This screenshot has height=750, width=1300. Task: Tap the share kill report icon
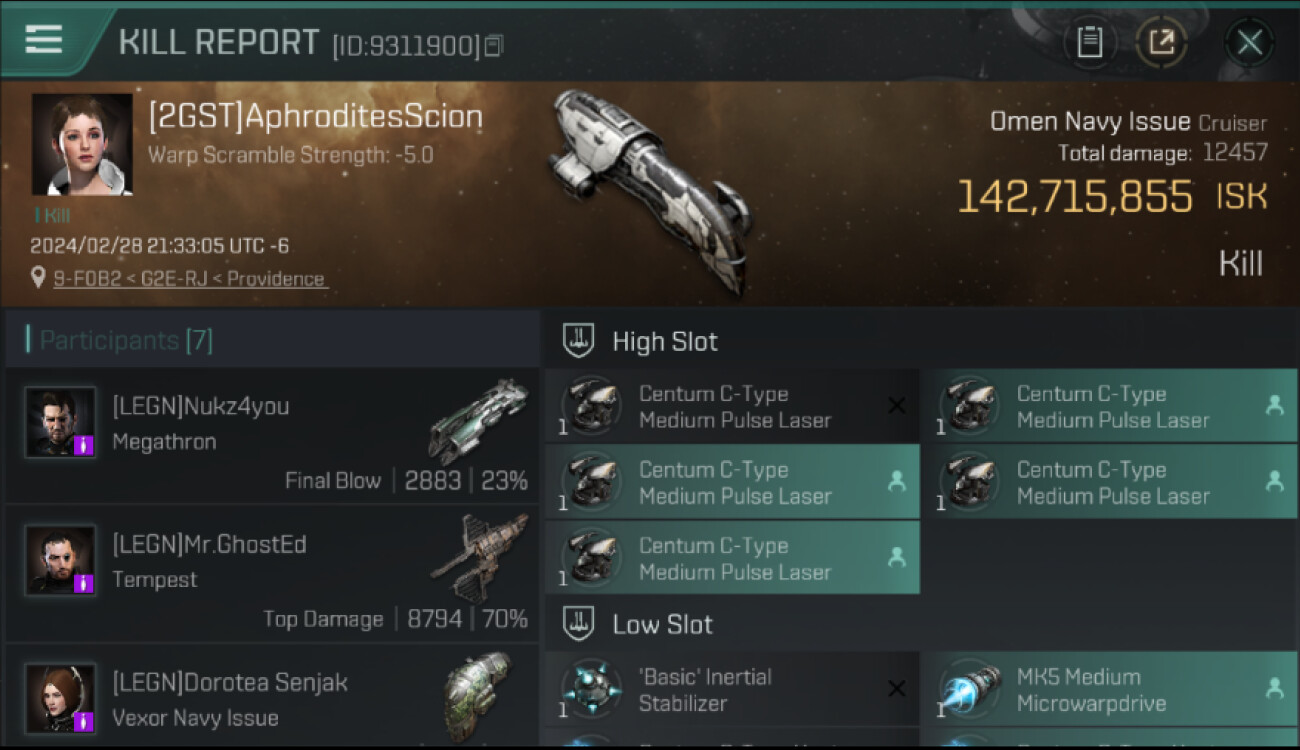coord(1162,43)
